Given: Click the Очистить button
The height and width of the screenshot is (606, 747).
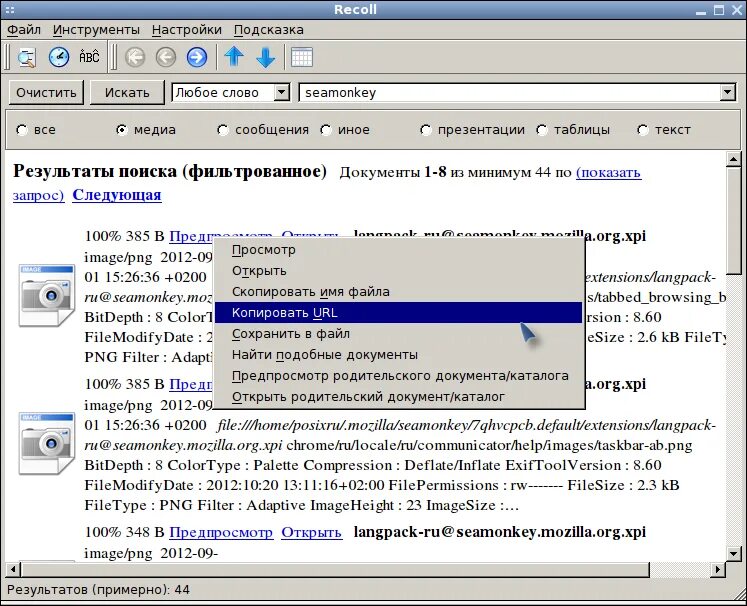Looking at the screenshot, I should [x=46, y=92].
